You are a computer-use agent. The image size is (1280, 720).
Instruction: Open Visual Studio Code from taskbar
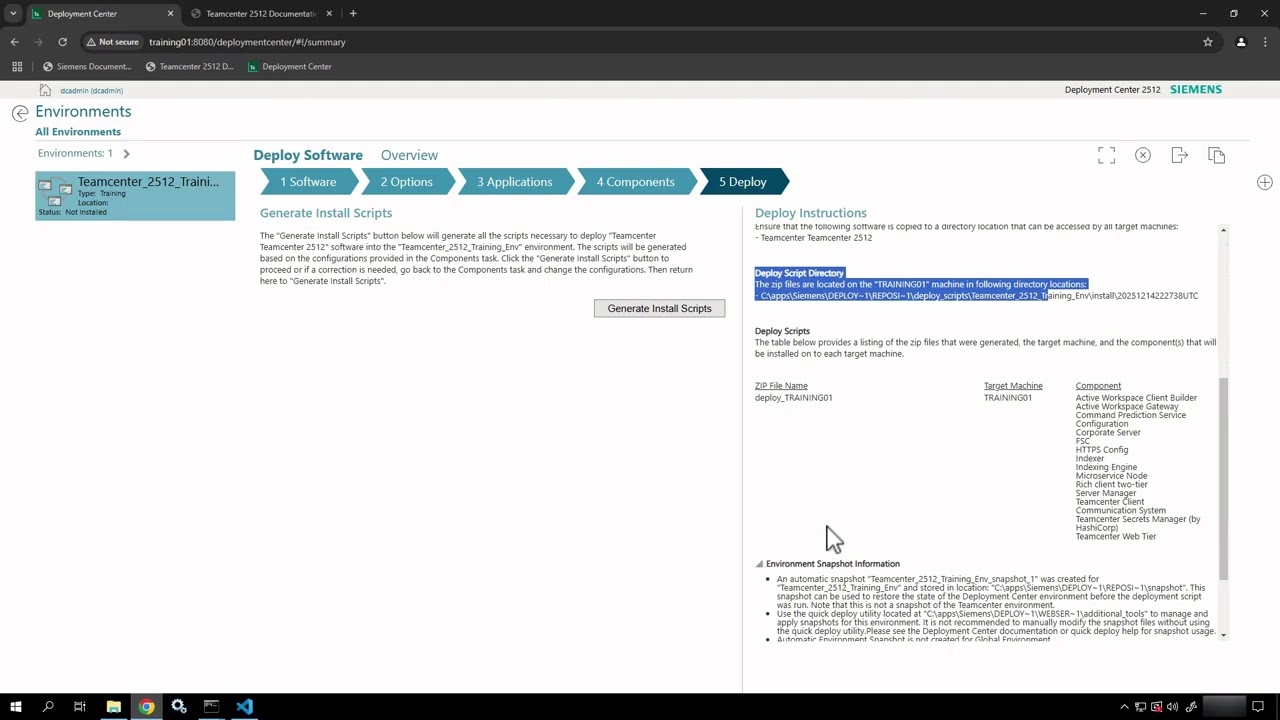(x=244, y=707)
